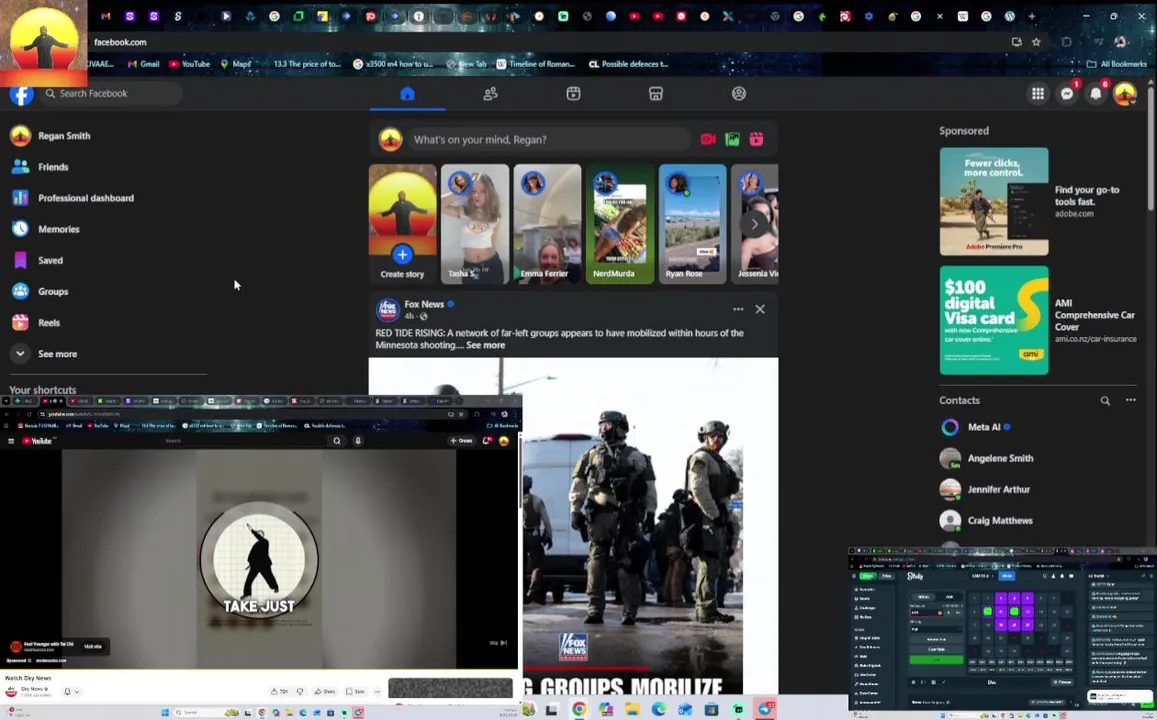Click Visit site on YouTube ad
The width and height of the screenshot is (1157, 720).
[x=93, y=646]
